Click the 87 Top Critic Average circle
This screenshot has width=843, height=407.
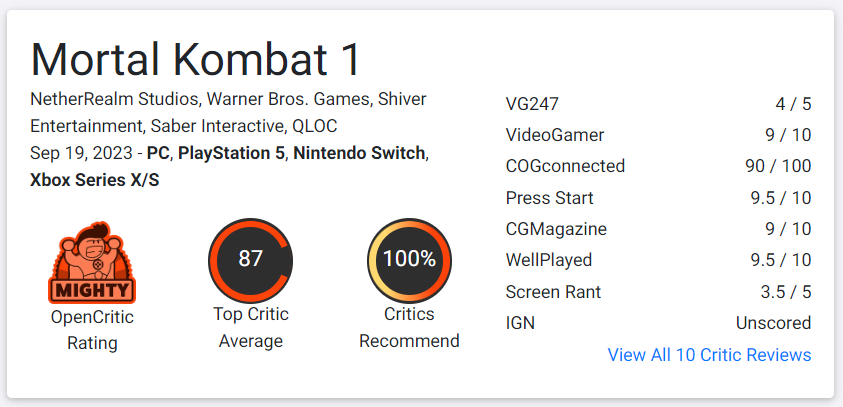(251, 261)
